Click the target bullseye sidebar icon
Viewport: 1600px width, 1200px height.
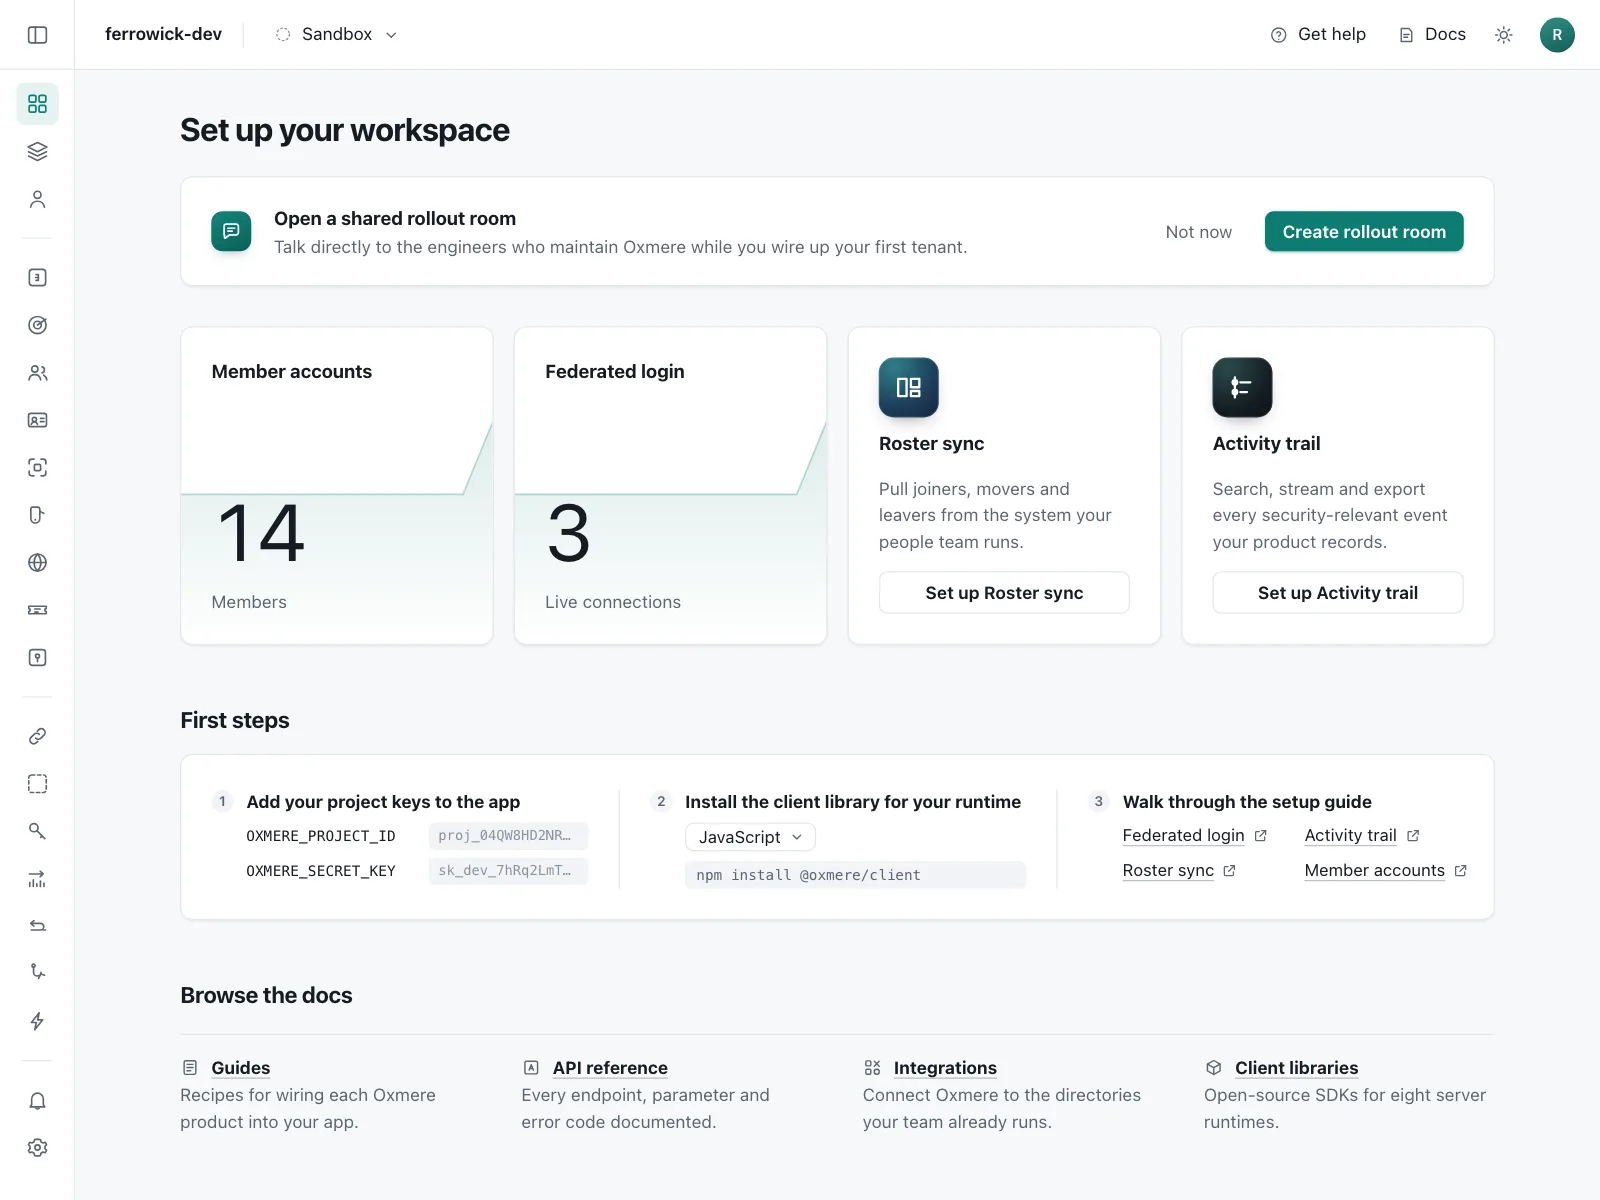37,325
